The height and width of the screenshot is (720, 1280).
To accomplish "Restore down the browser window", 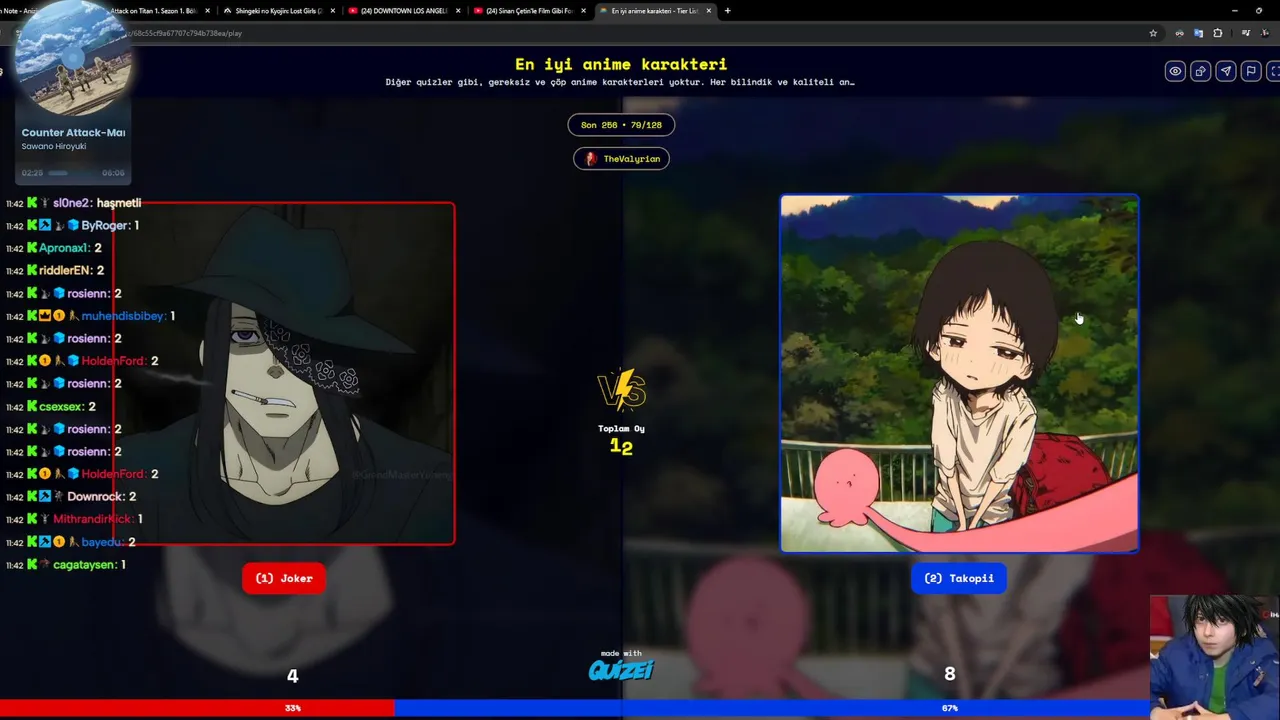I will (x=1259, y=11).
